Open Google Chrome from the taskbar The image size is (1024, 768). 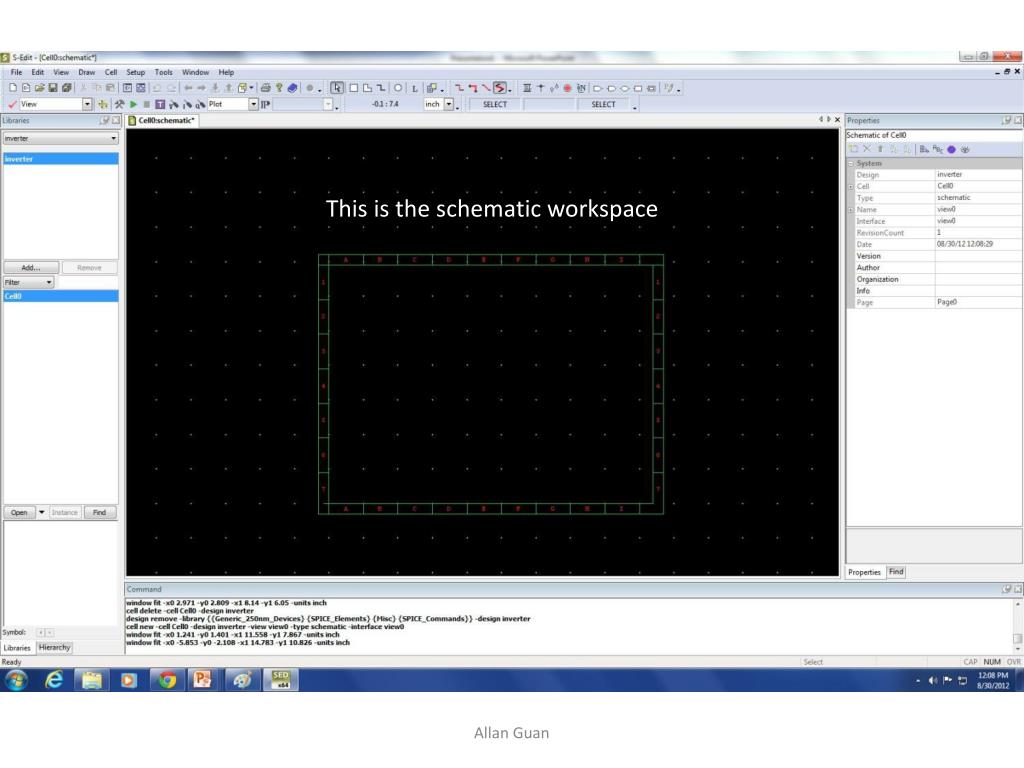pyautogui.click(x=168, y=680)
